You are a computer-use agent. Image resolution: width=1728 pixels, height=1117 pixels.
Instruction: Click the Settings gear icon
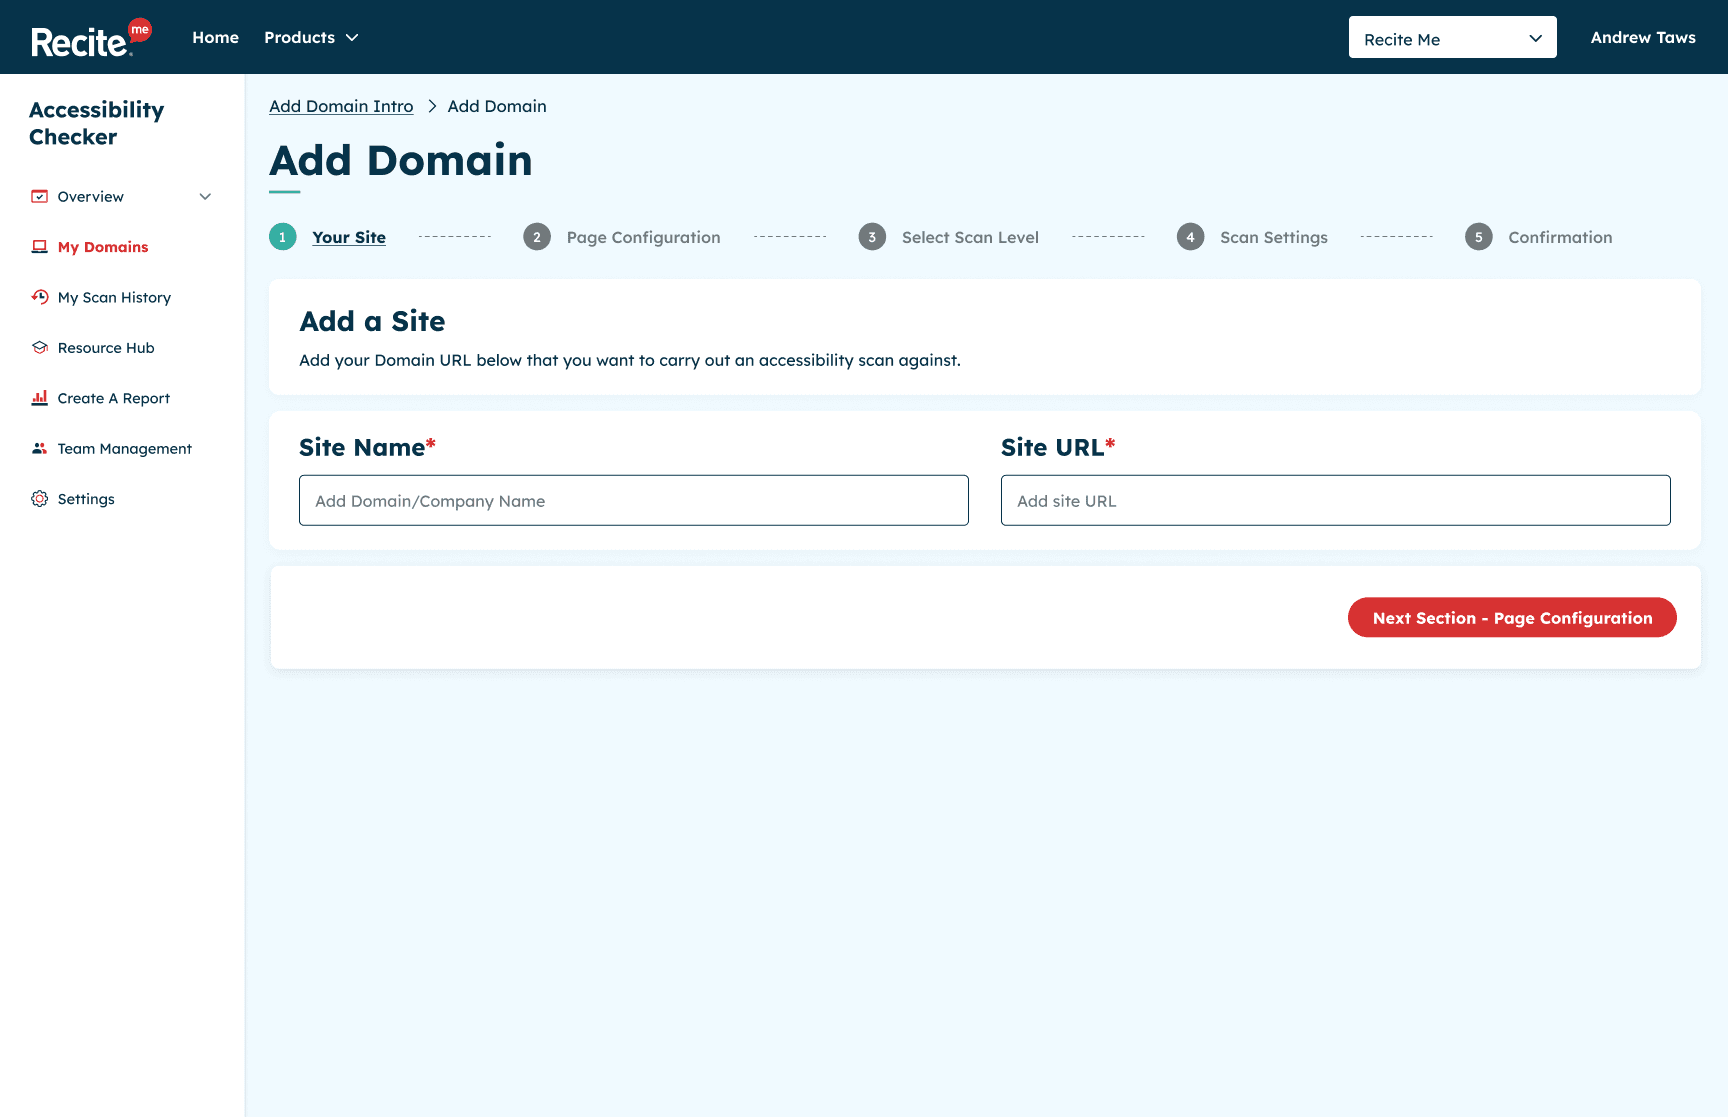(x=40, y=498)
